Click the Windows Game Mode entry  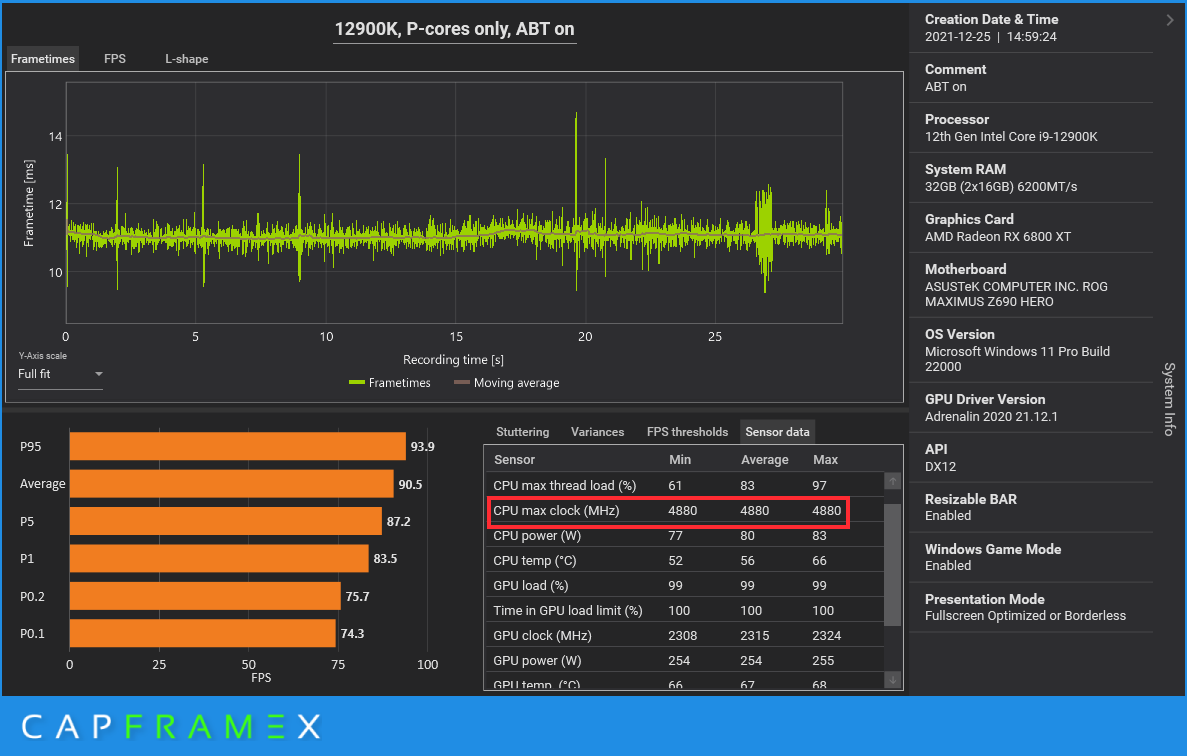pyautogui.click(x=1030, y=557)
